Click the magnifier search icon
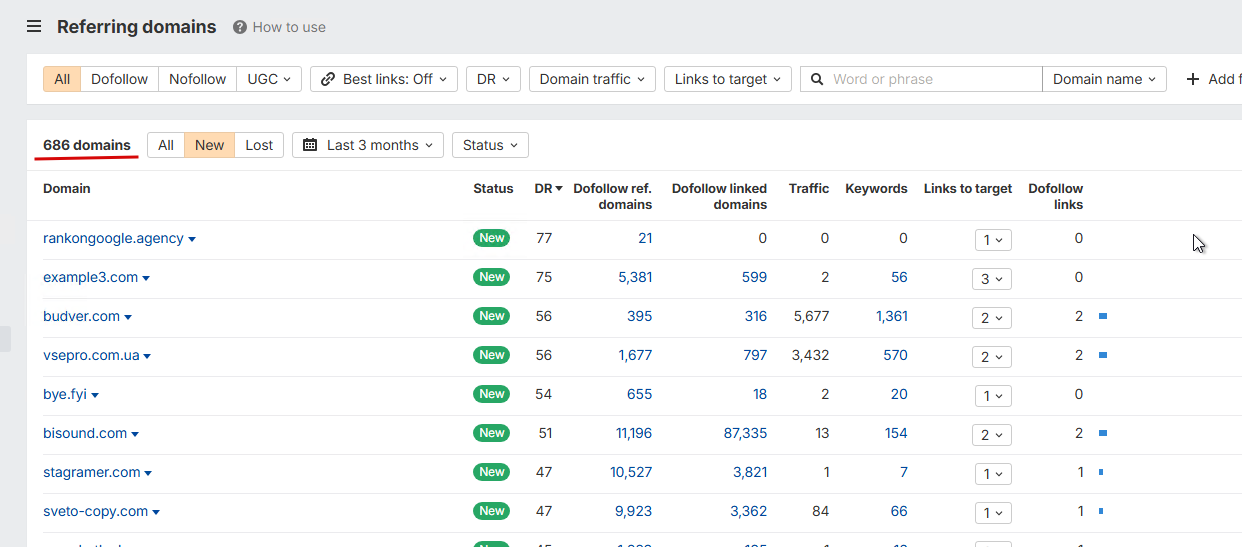 coord(817,79)
